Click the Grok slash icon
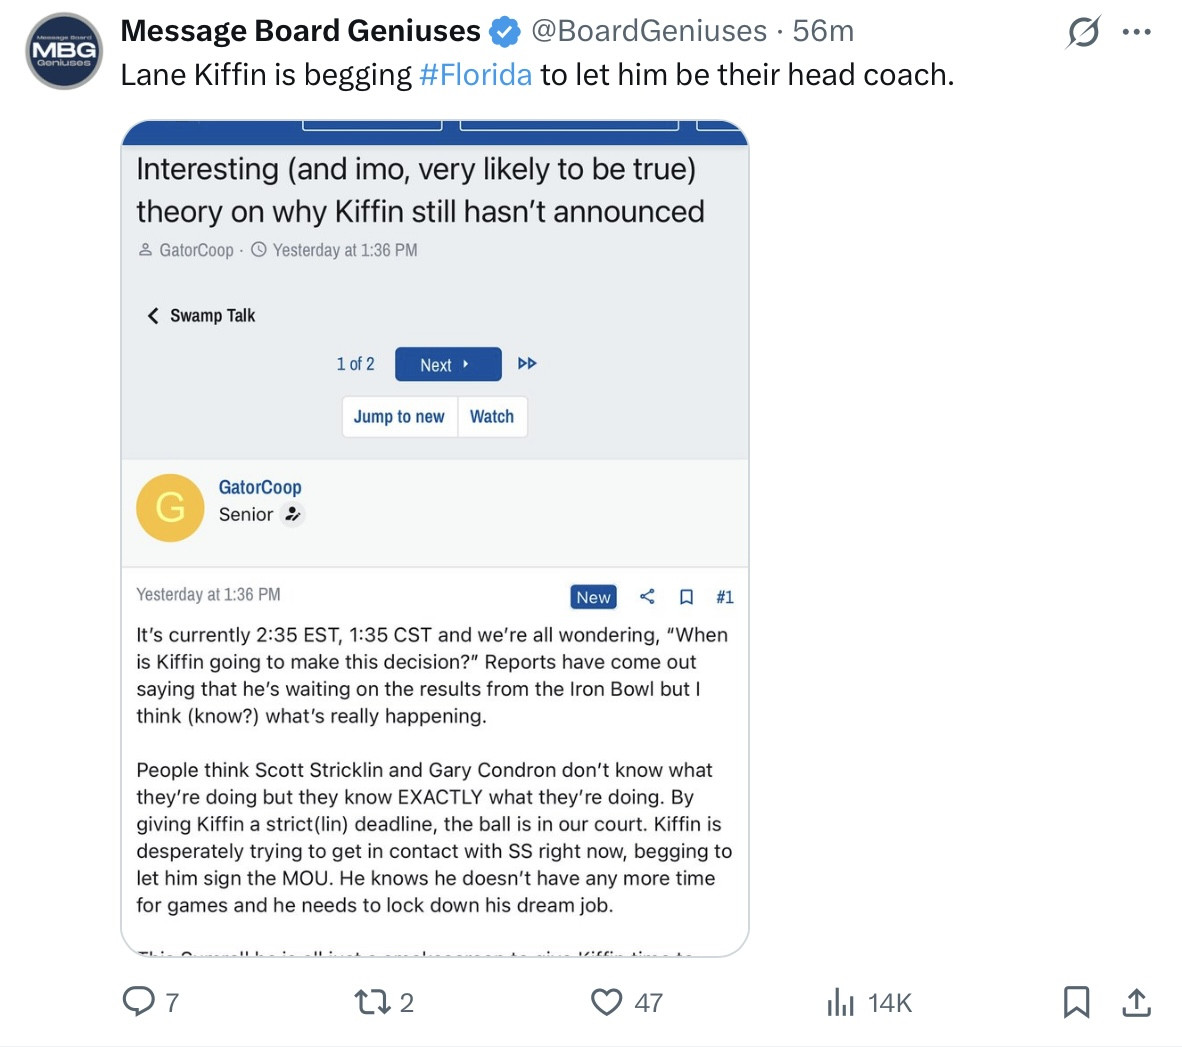 coord(1083,32)
